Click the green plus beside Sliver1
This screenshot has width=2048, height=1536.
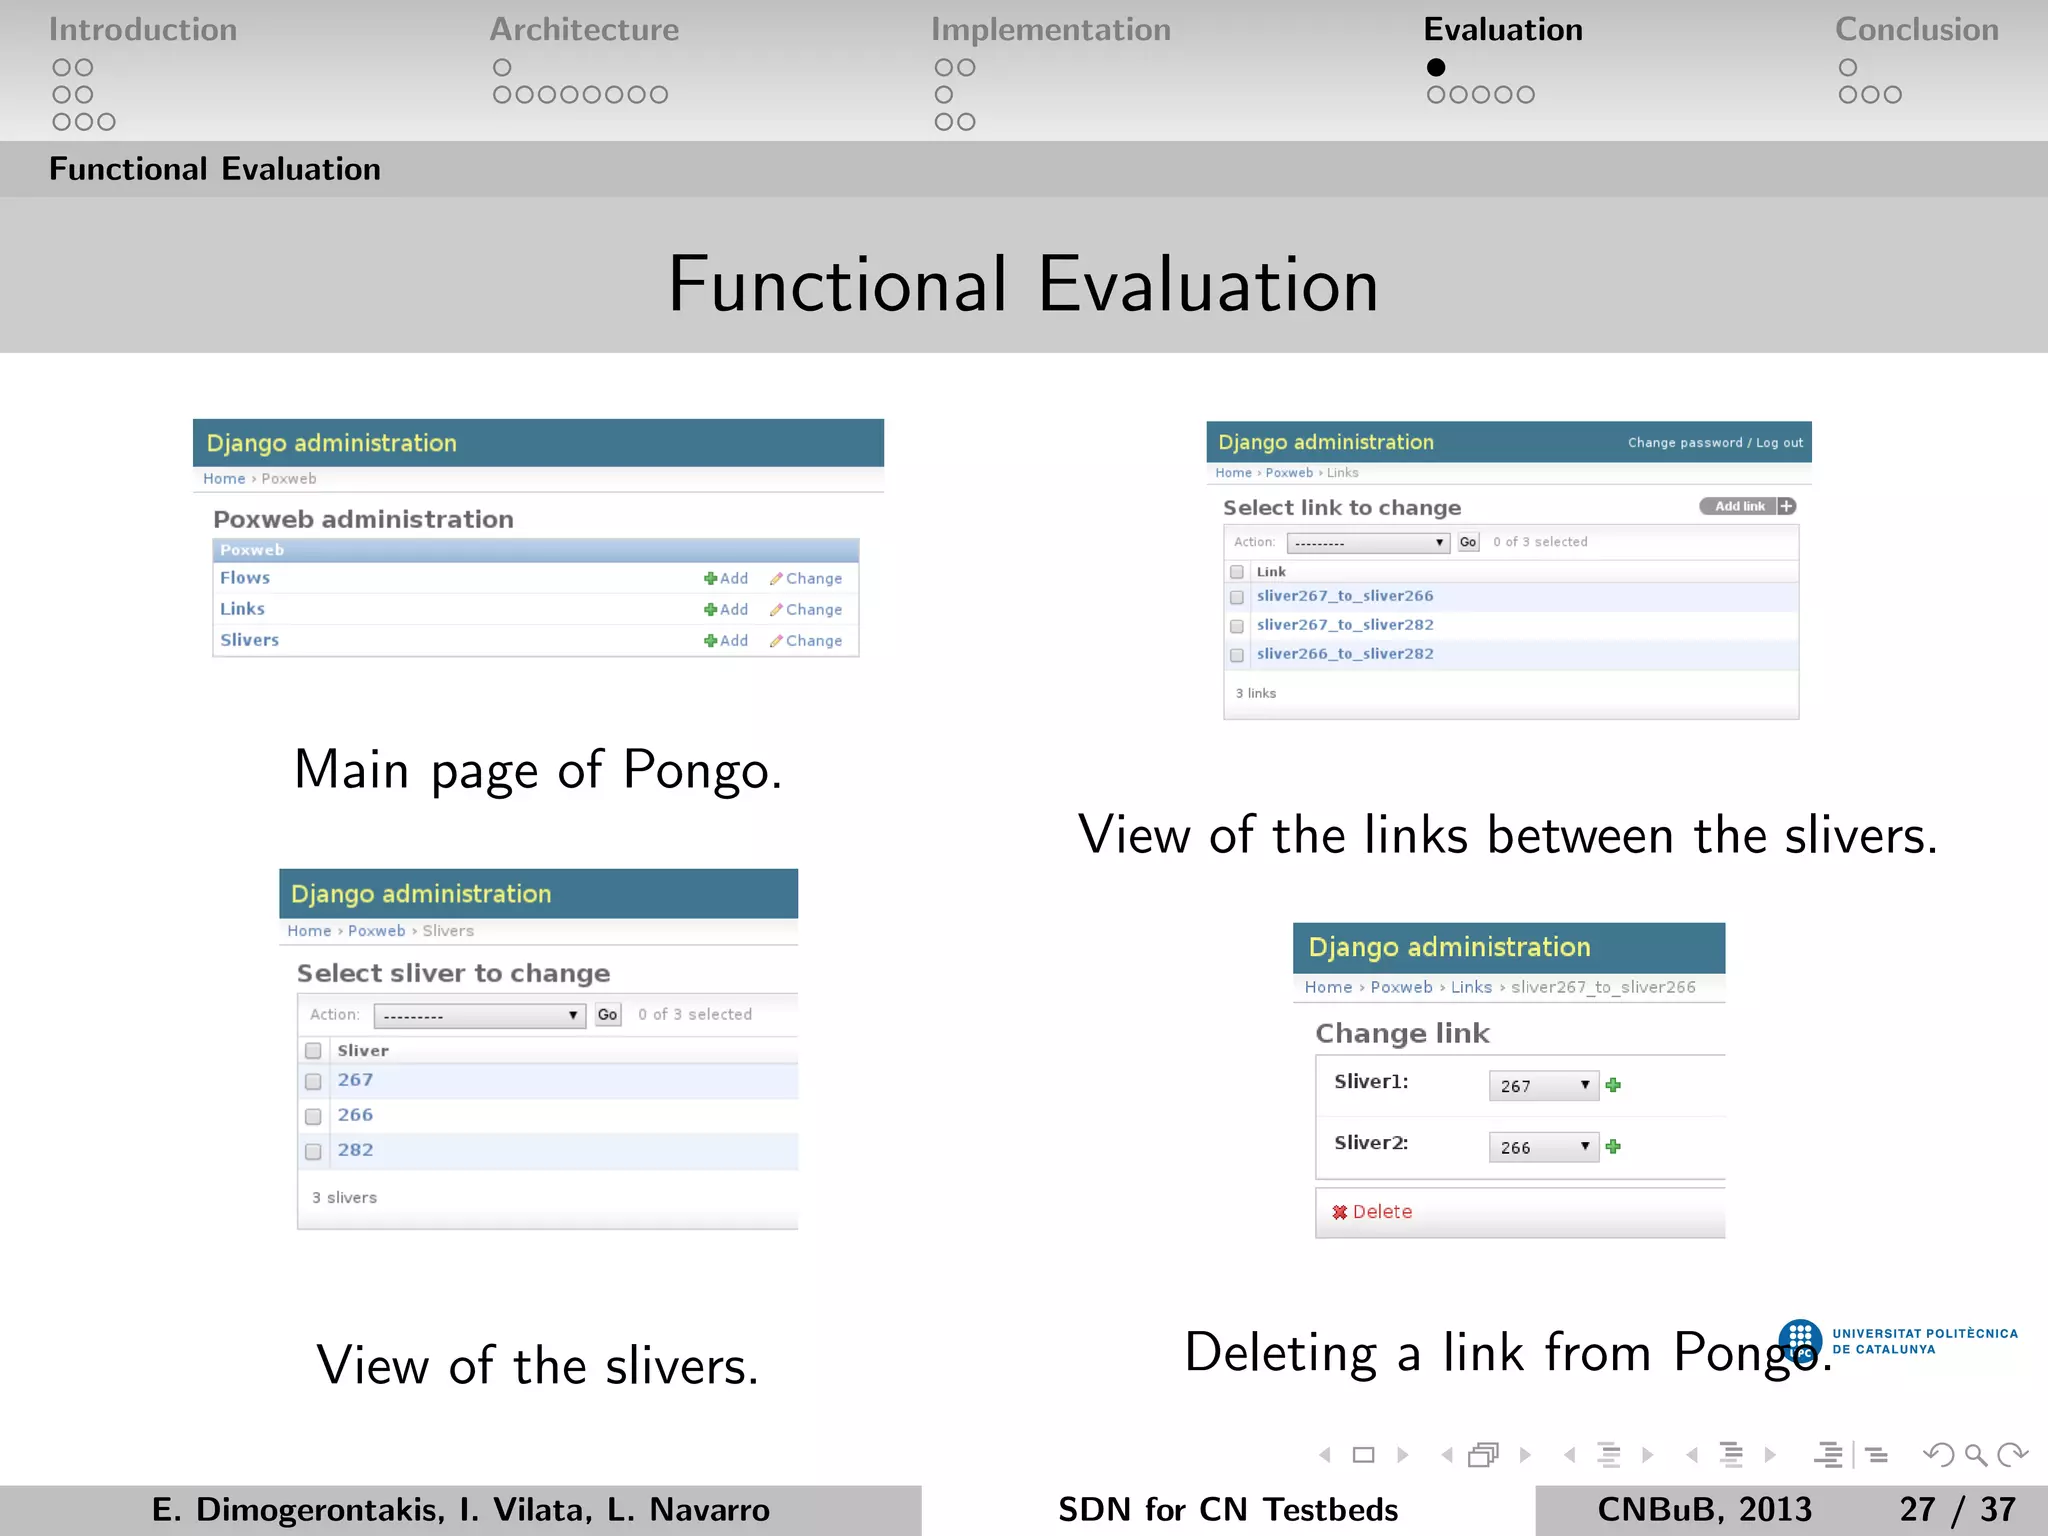(x=1613, y=1085)
